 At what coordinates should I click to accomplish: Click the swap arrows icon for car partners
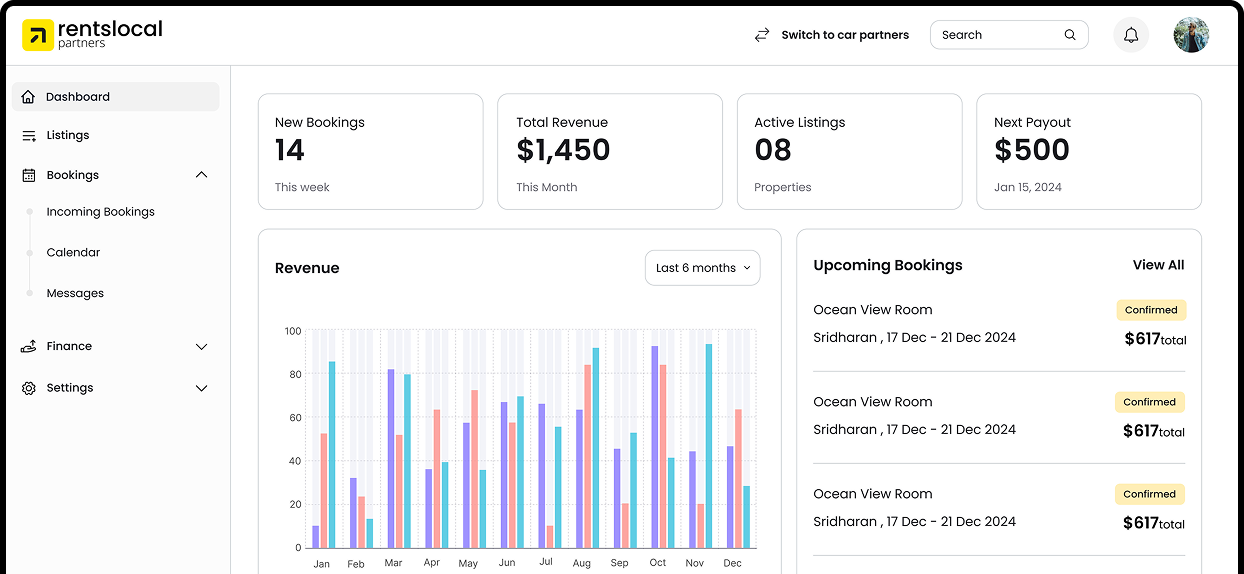click(x=762, y=35)
